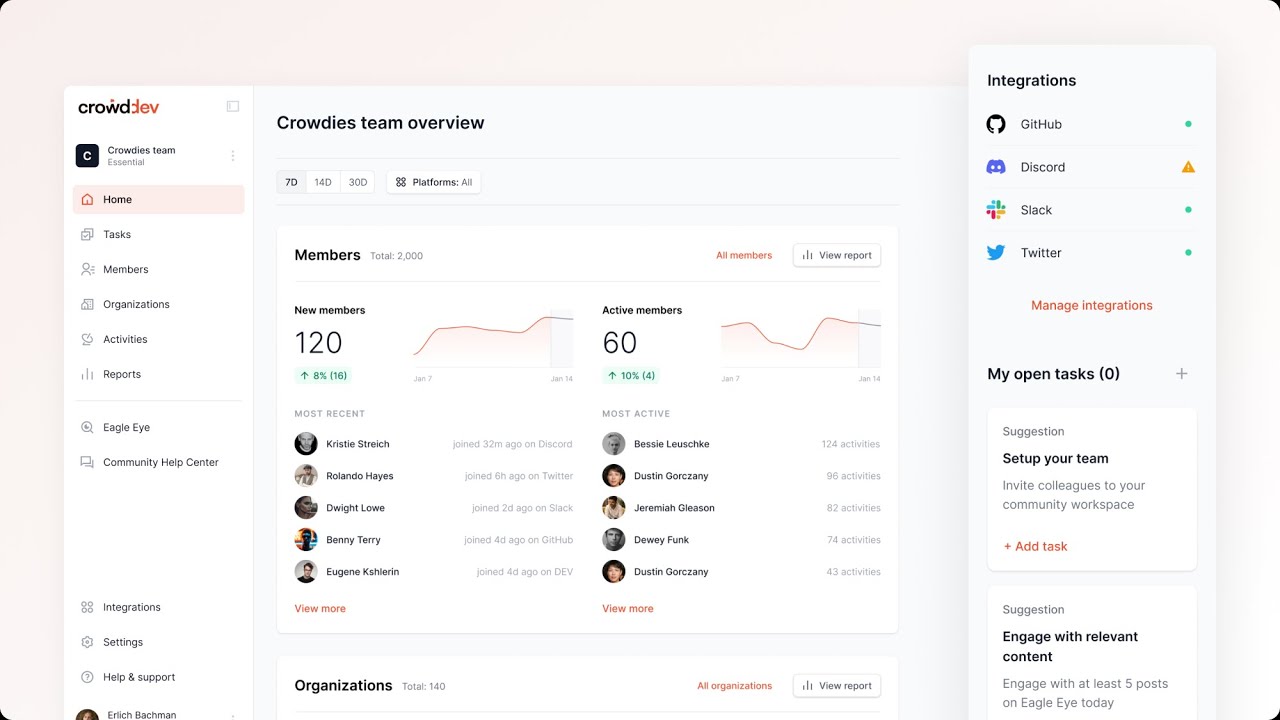Click the Discord warning triangle icon

tap(1188, 167)
